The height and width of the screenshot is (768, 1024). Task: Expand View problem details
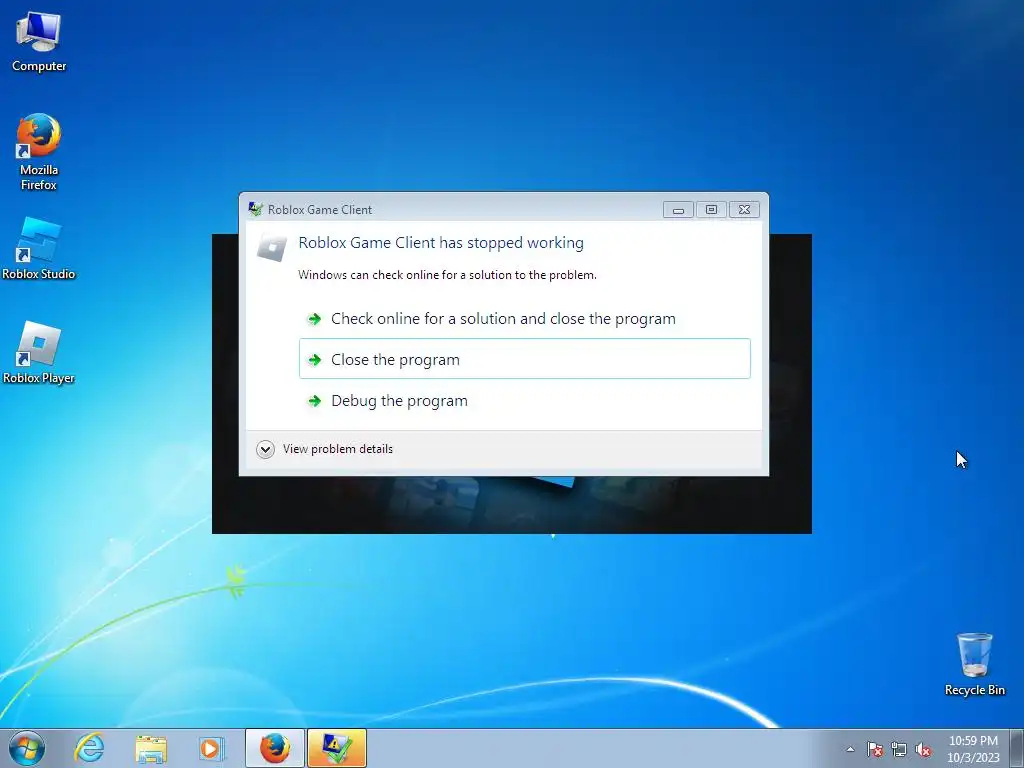(x=325, y=449)
